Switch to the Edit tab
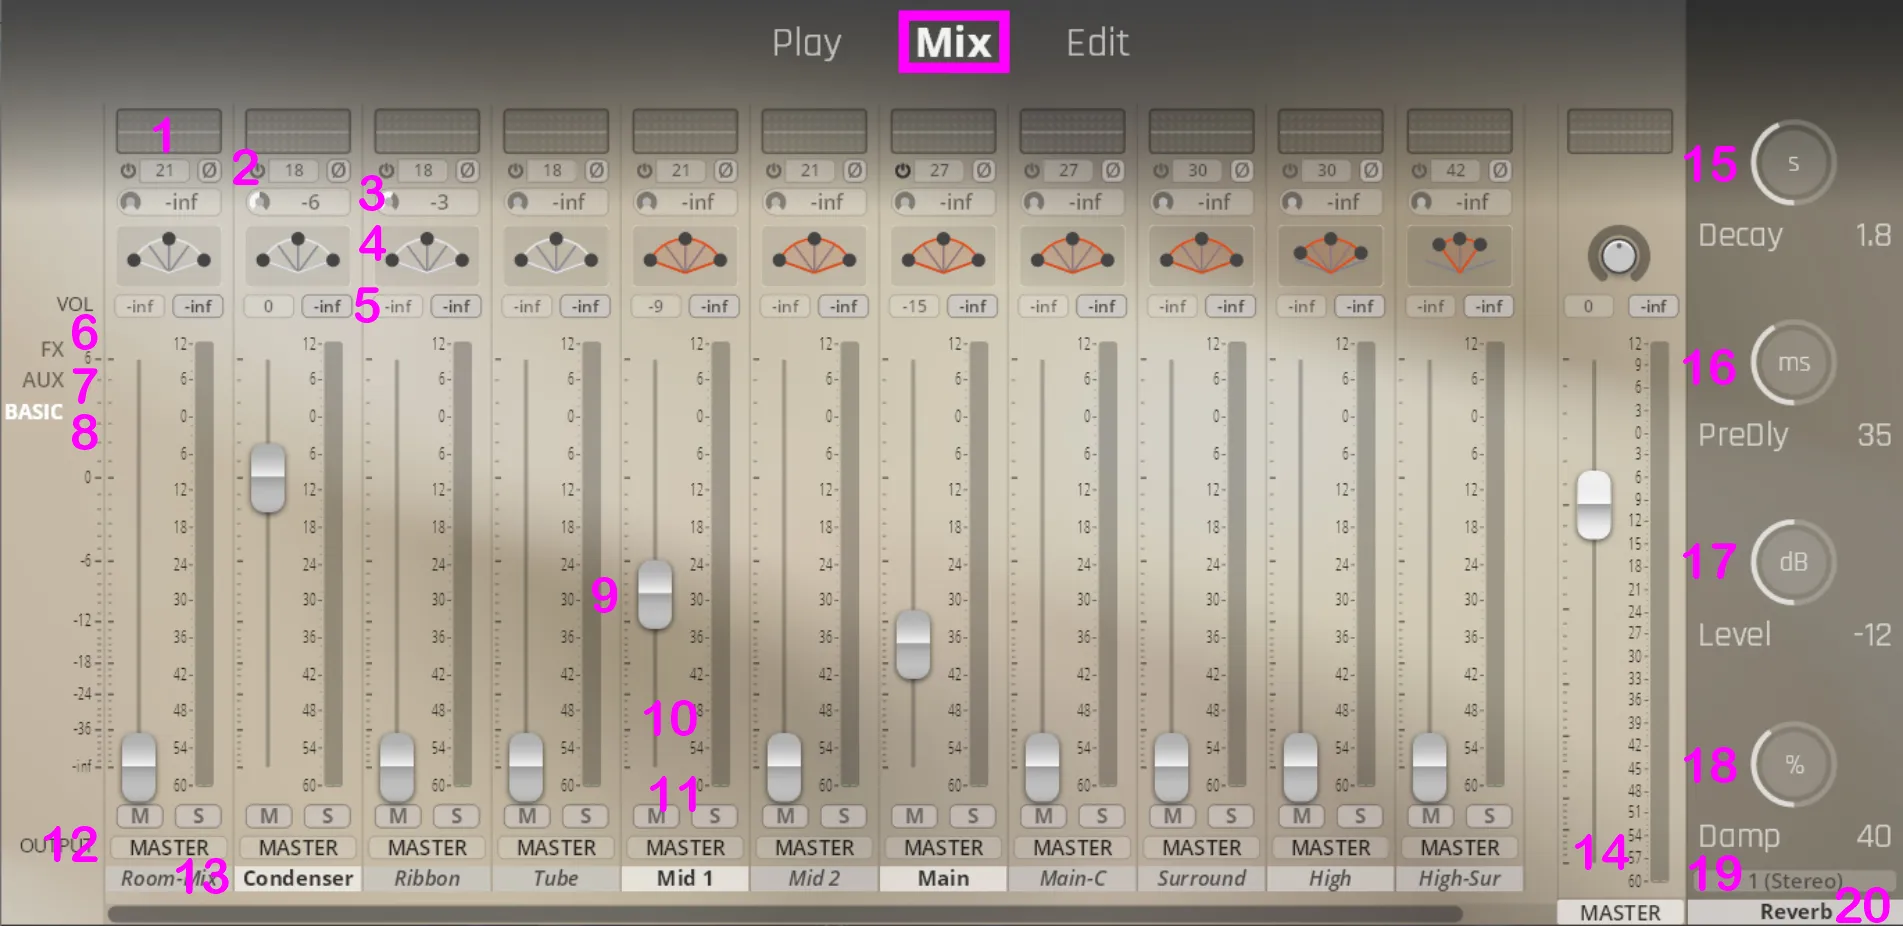 click(1097, 43)
